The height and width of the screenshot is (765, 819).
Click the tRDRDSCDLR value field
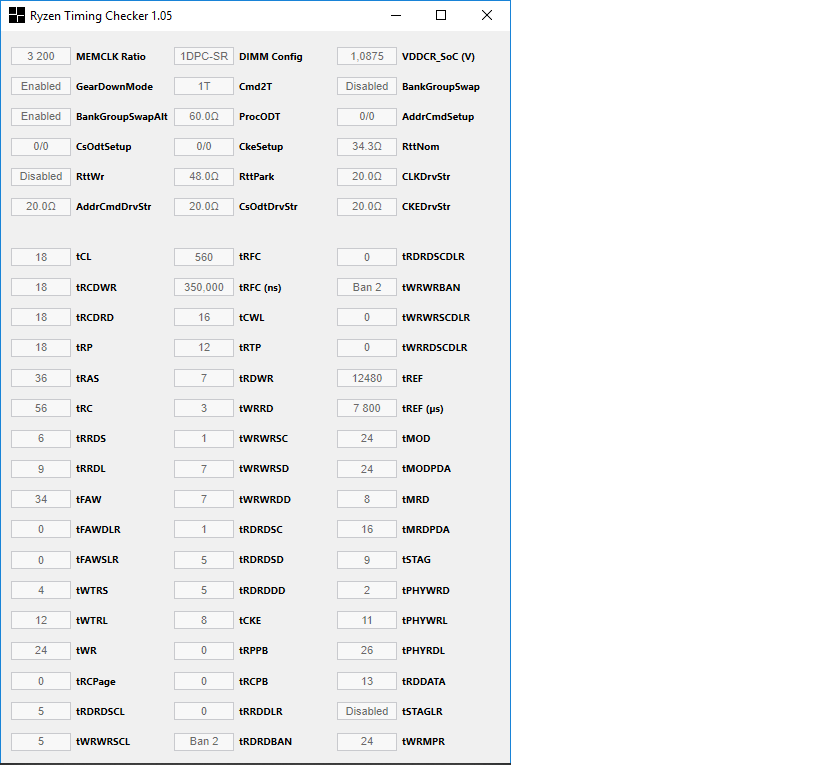[367, 257]
